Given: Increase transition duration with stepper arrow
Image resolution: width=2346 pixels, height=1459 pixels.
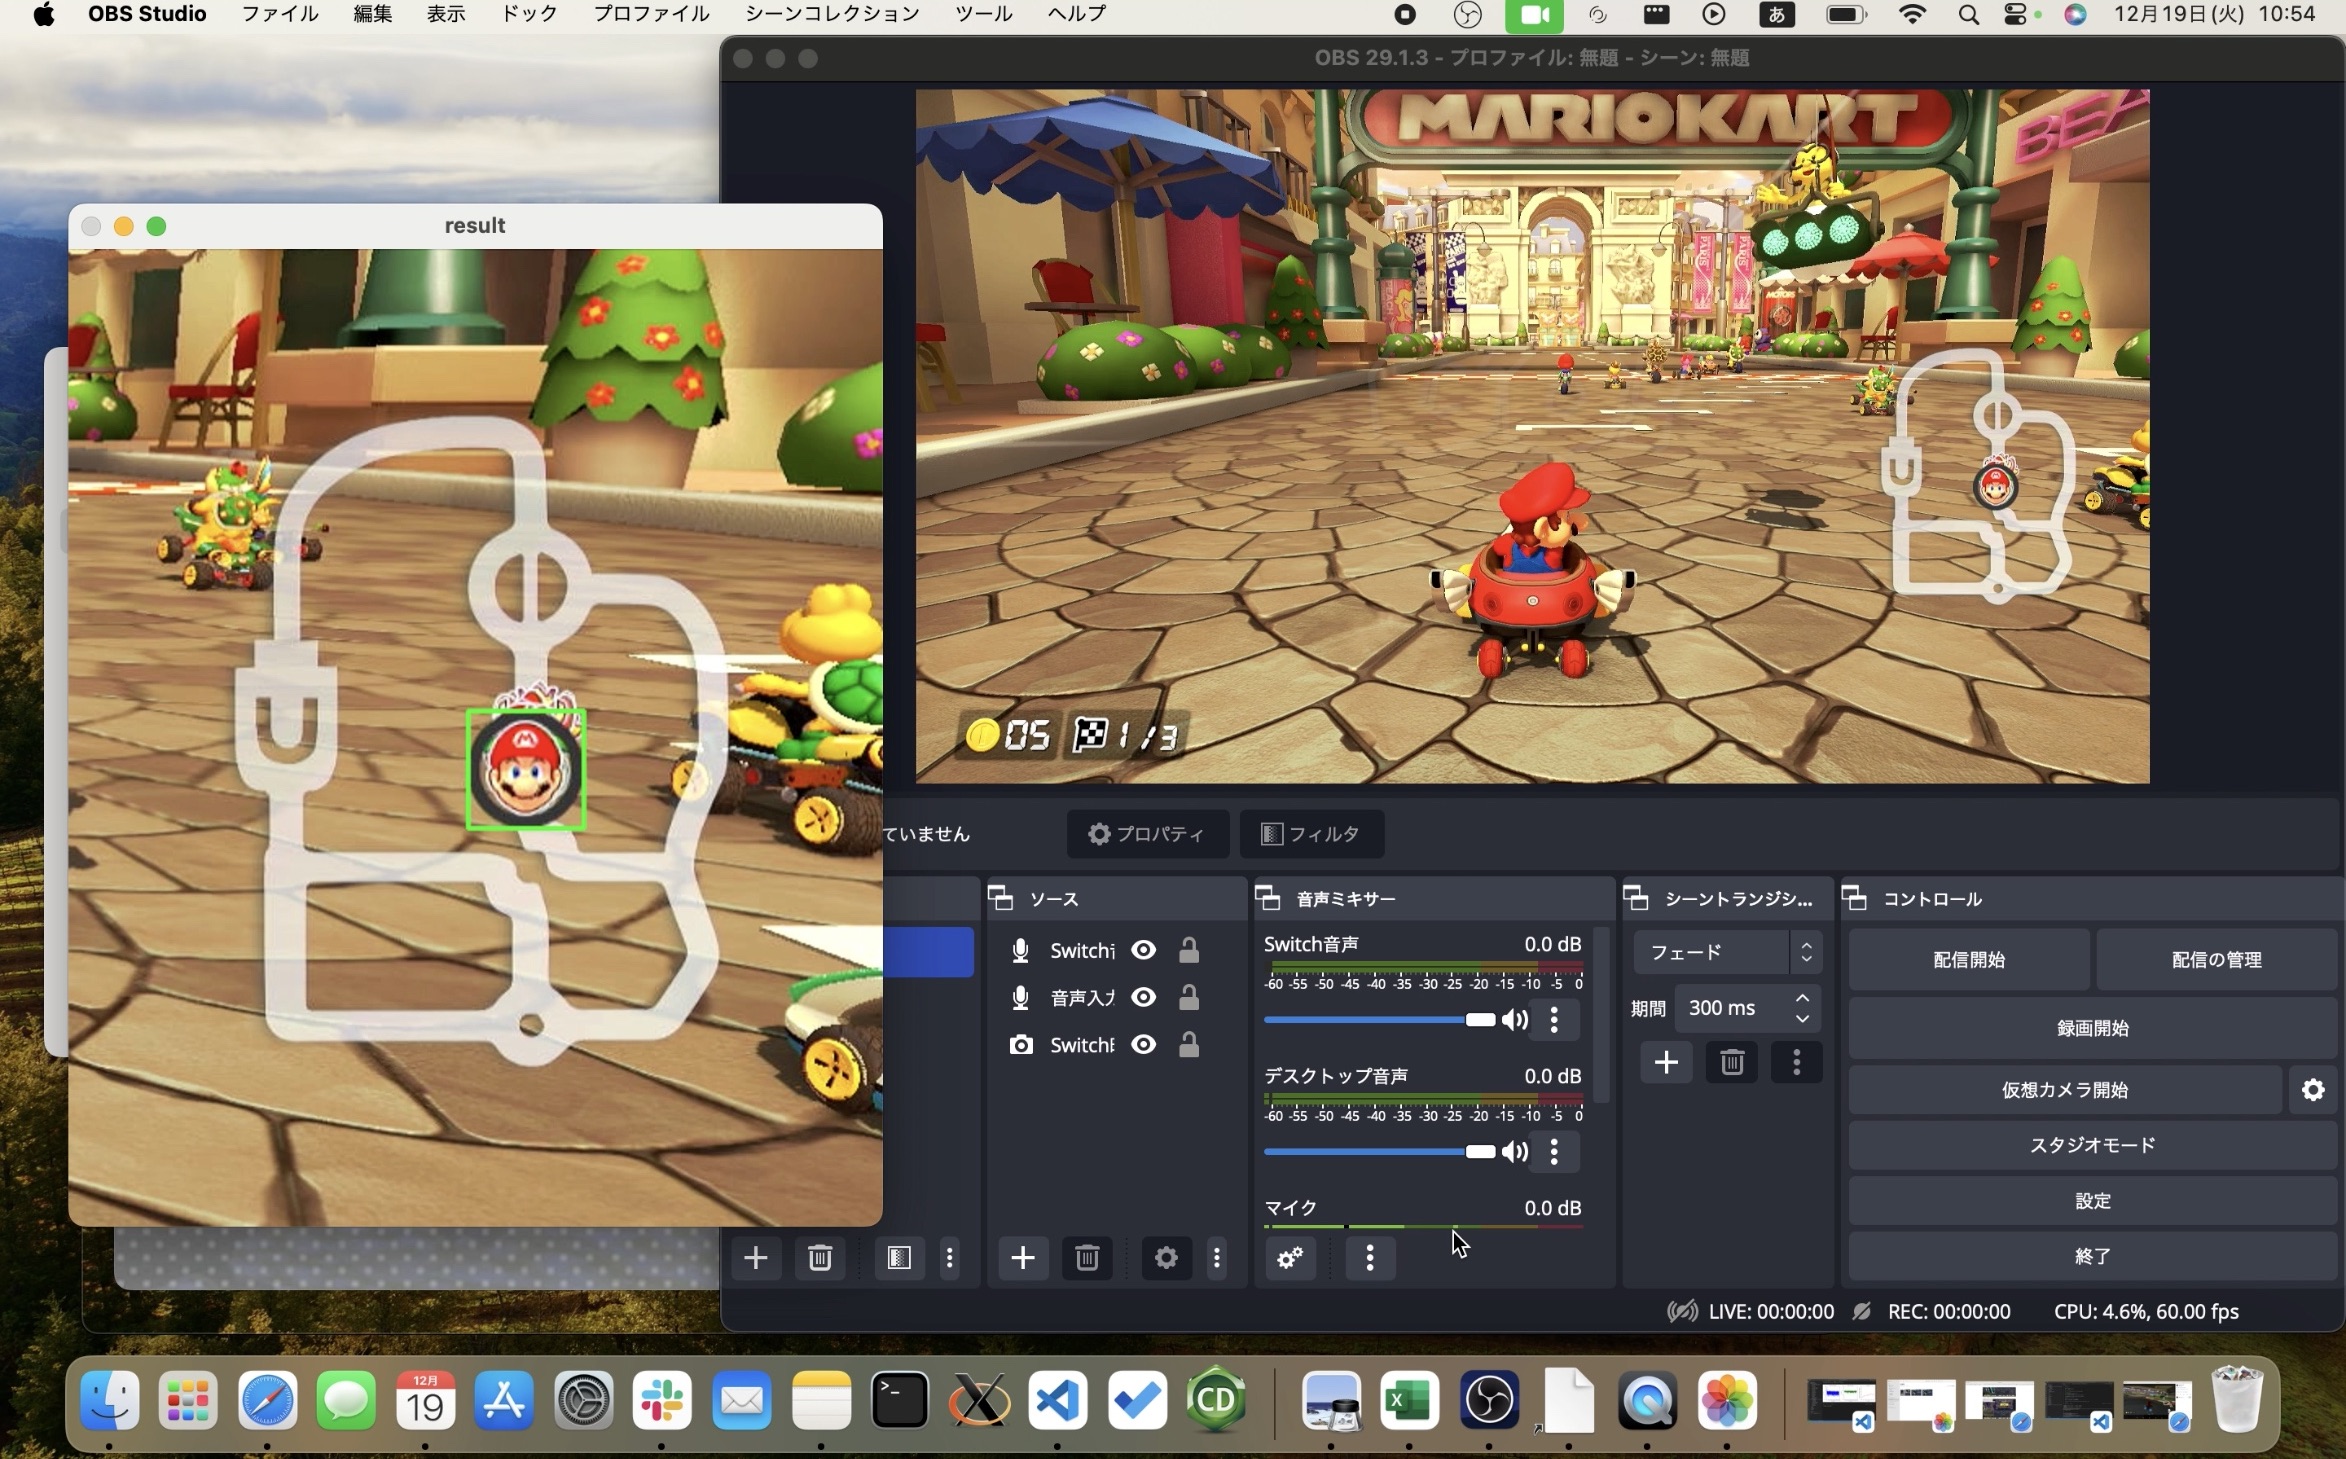Looking at the screenshot, I should pyautogui.click(x=1802, y=998).
